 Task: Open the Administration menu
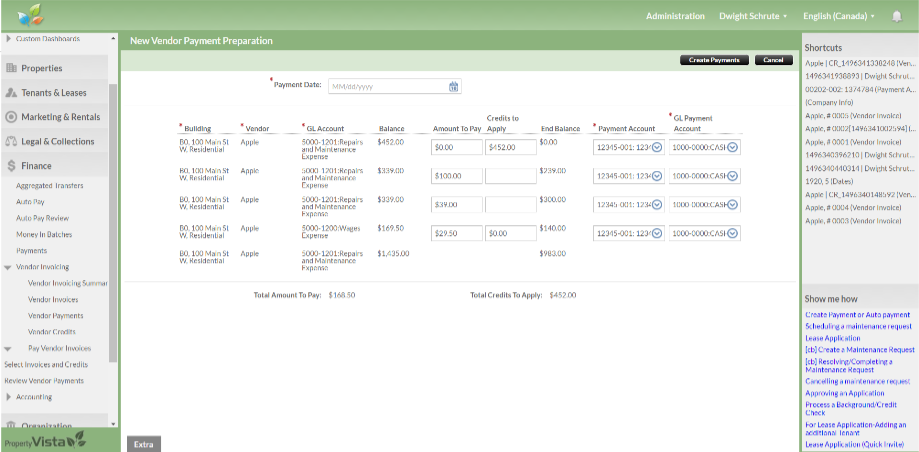click(x=675, y=16)
